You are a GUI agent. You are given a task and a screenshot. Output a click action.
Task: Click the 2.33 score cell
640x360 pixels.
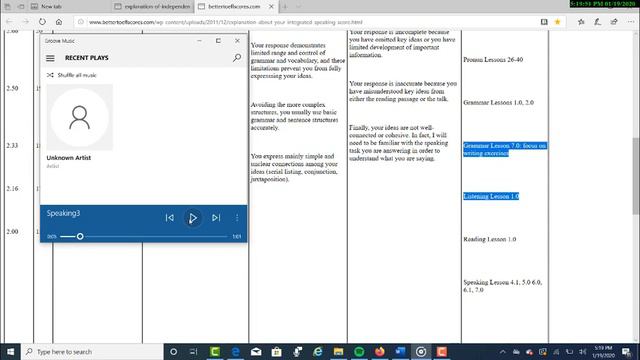pyautogui.click(x=12, y=146)
